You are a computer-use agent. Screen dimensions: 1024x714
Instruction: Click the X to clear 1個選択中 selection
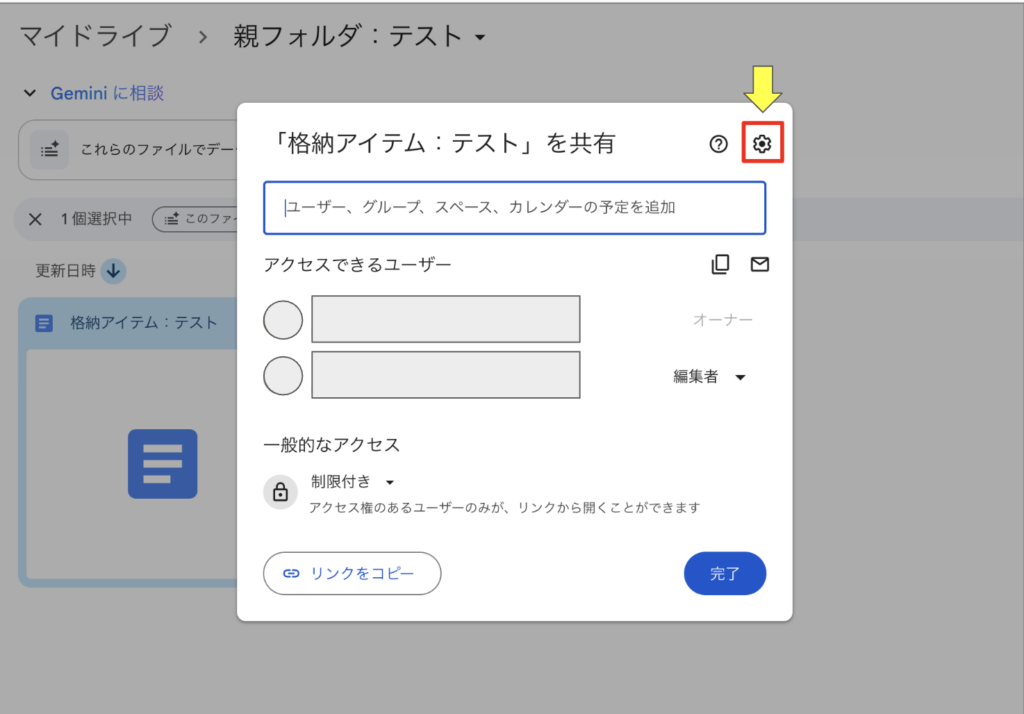[35, 219]
